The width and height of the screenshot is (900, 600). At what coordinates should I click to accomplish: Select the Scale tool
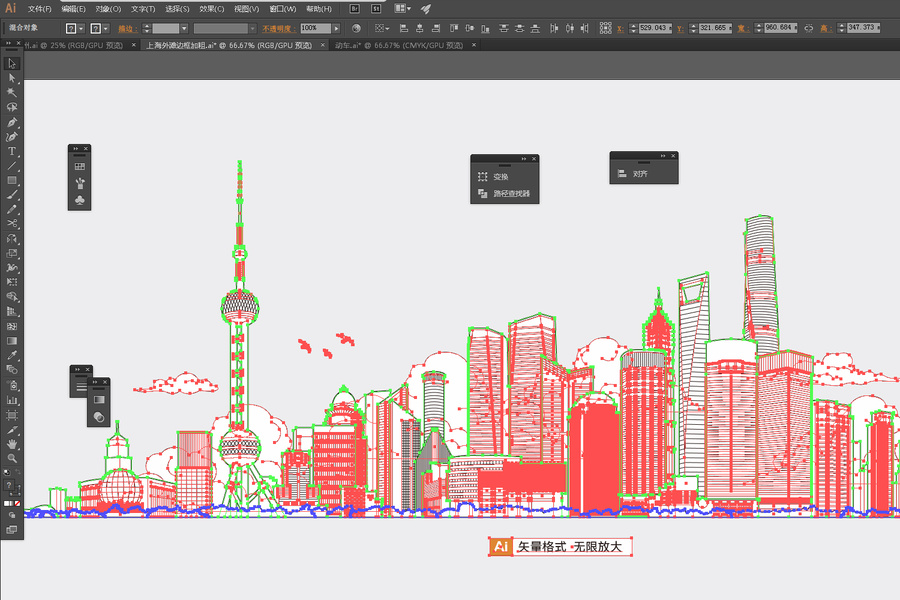tap(11, 253)
